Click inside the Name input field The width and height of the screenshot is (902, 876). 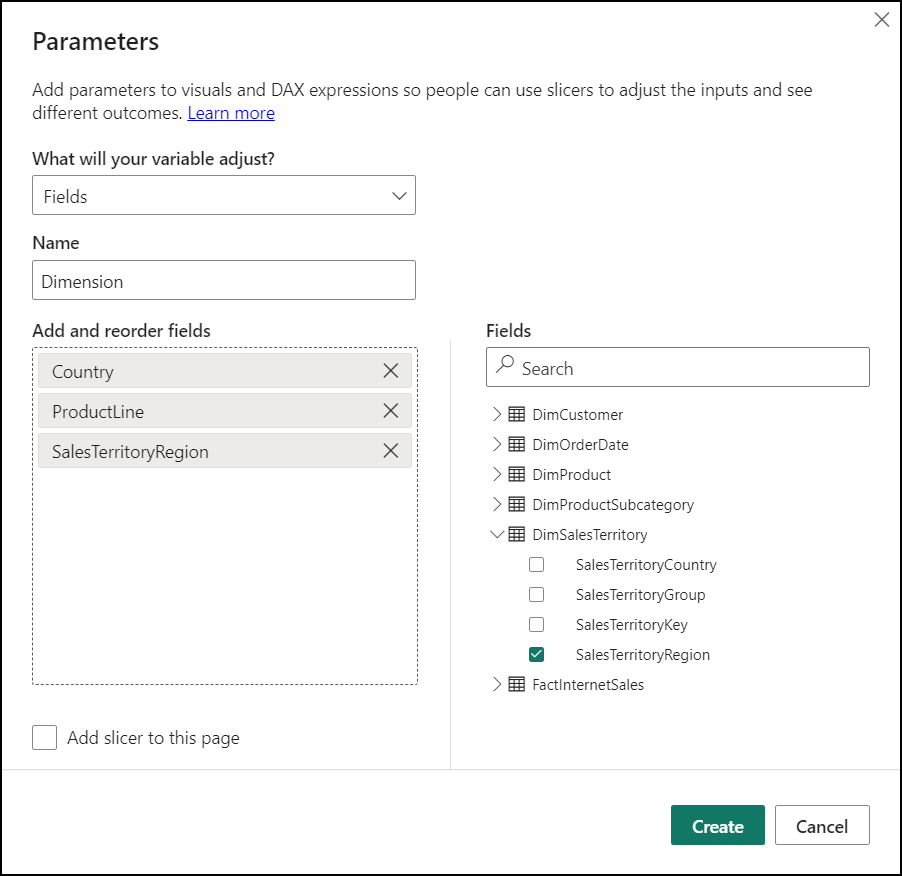[224, 280]
